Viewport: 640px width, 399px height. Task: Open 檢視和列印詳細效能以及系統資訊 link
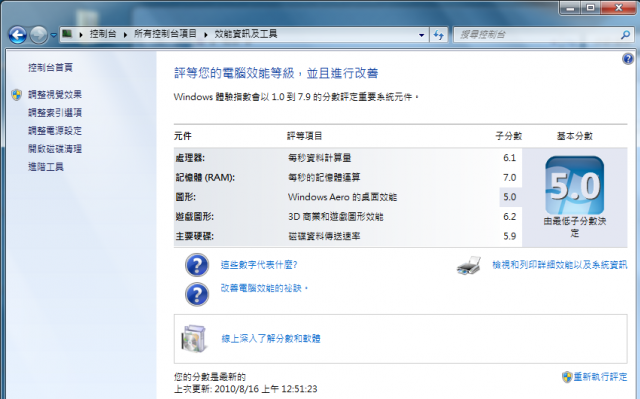[560, 265]
